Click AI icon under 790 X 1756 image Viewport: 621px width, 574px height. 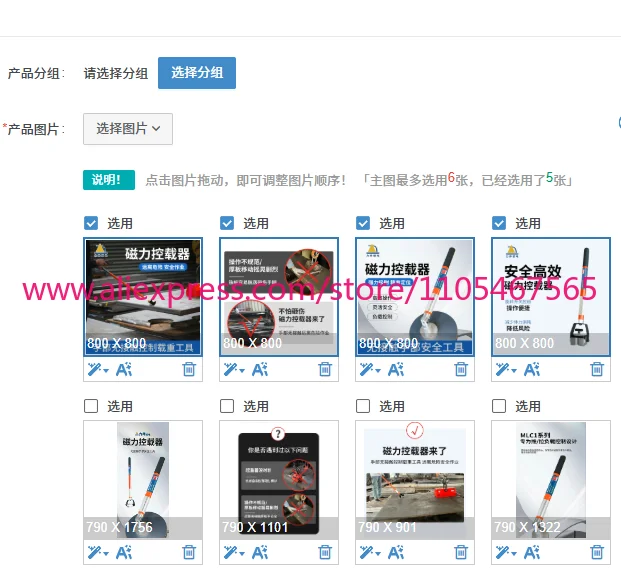pos(124,552)
